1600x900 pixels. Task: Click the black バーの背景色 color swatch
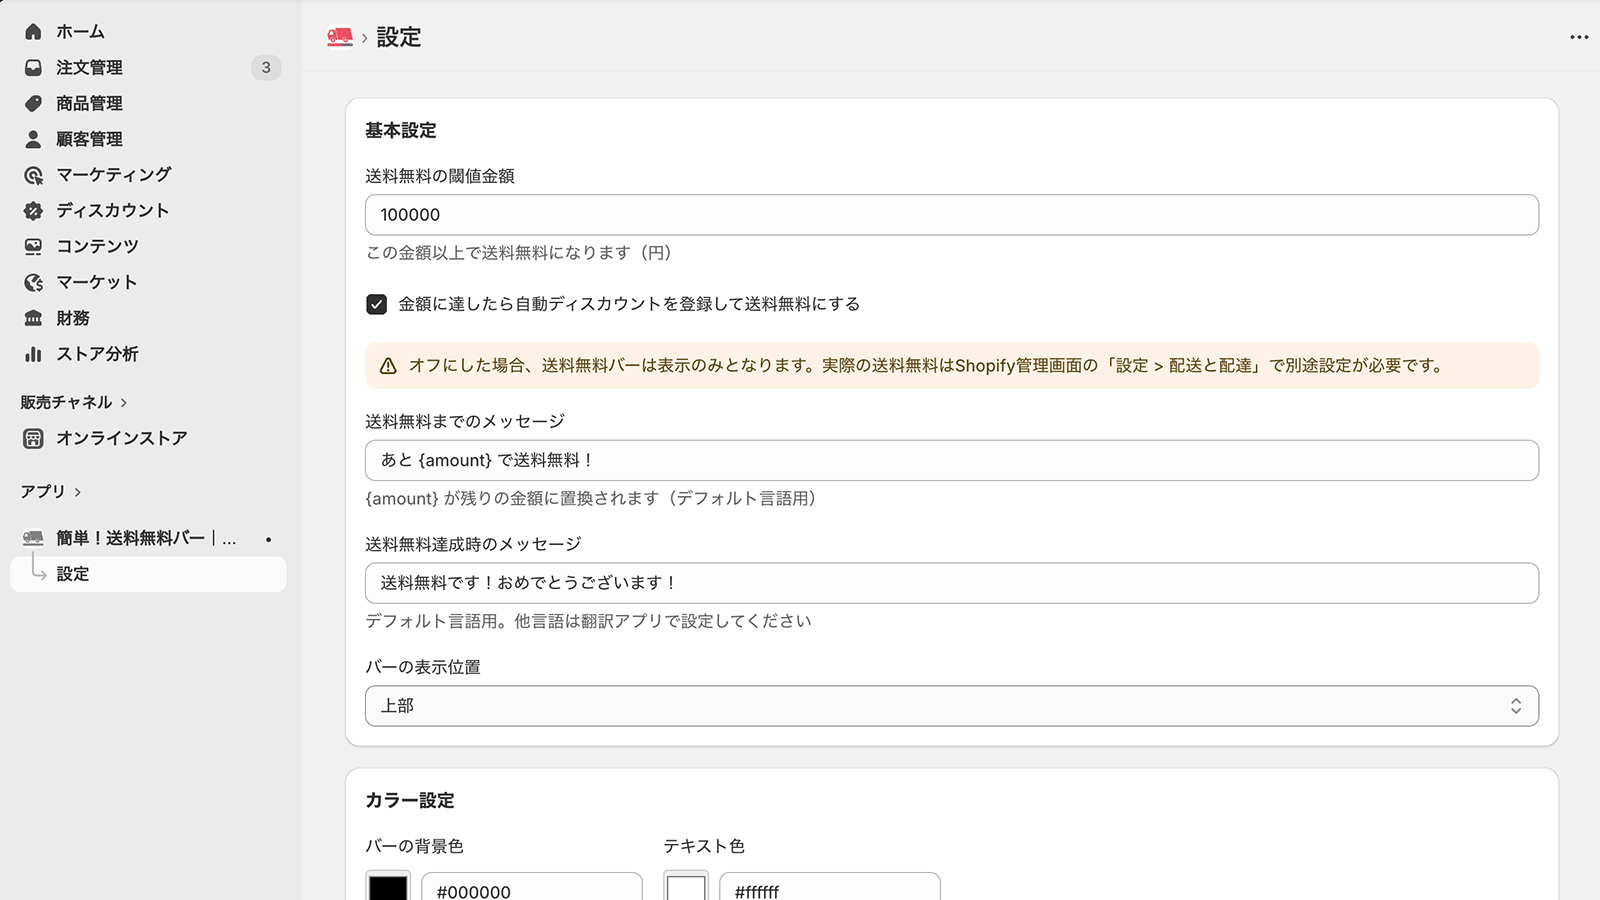[x=388, y=888]
